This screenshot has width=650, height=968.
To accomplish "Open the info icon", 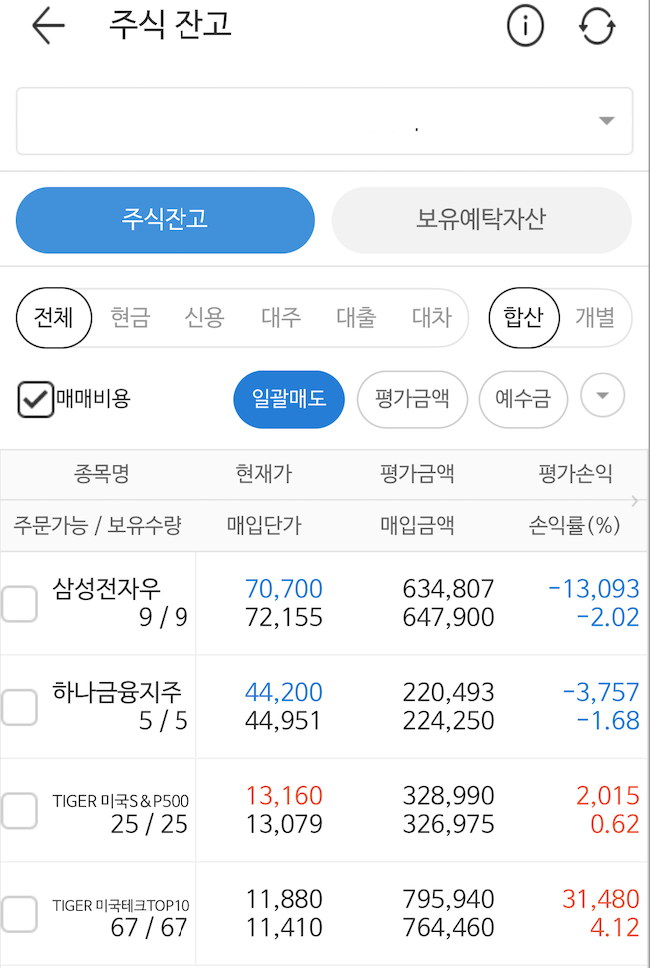I will point(525,27).
